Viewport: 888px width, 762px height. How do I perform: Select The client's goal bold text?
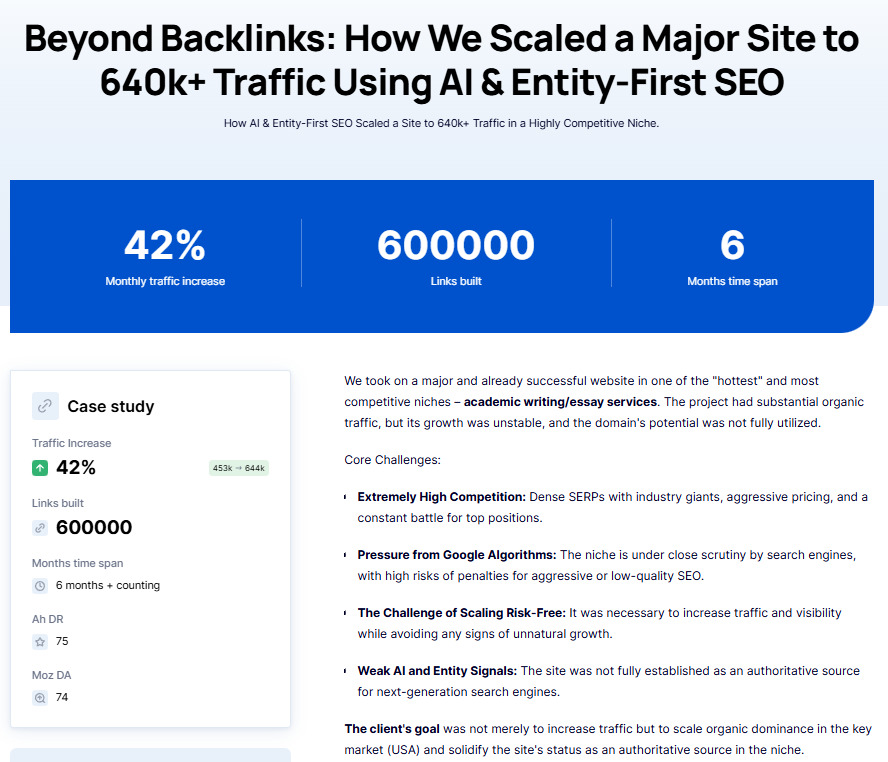pyautogui.click(x=389, y=728)
